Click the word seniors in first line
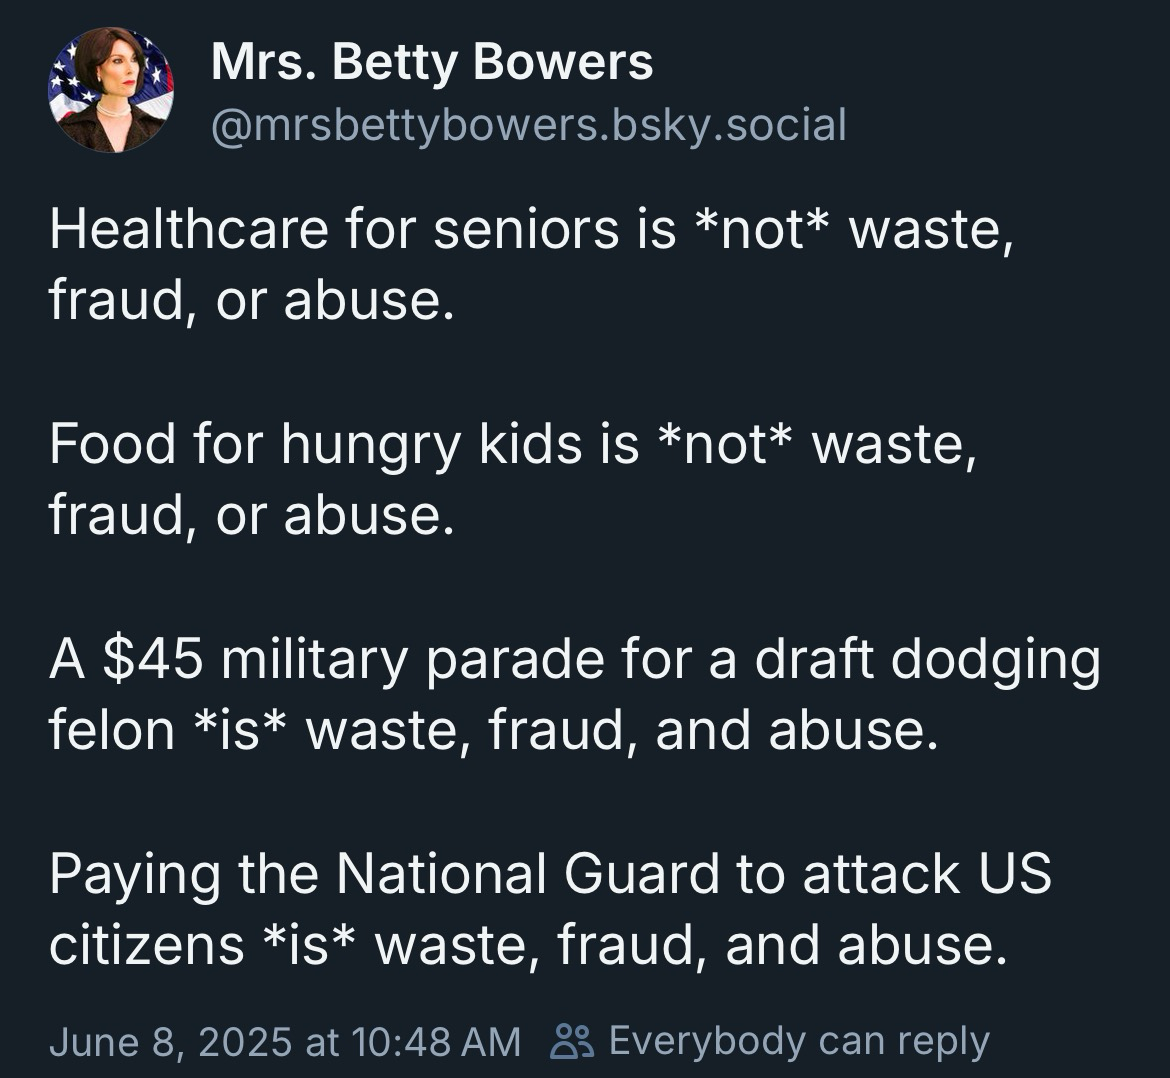The width and height of the screenshot is (1170, 1078). click(526, 228)
